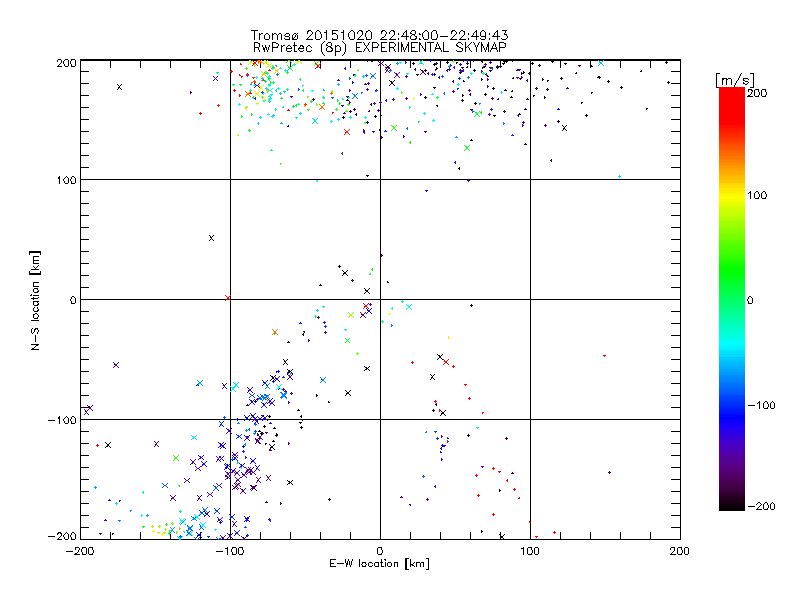Click the "E-W location [km]" axis label

point(379,564)
